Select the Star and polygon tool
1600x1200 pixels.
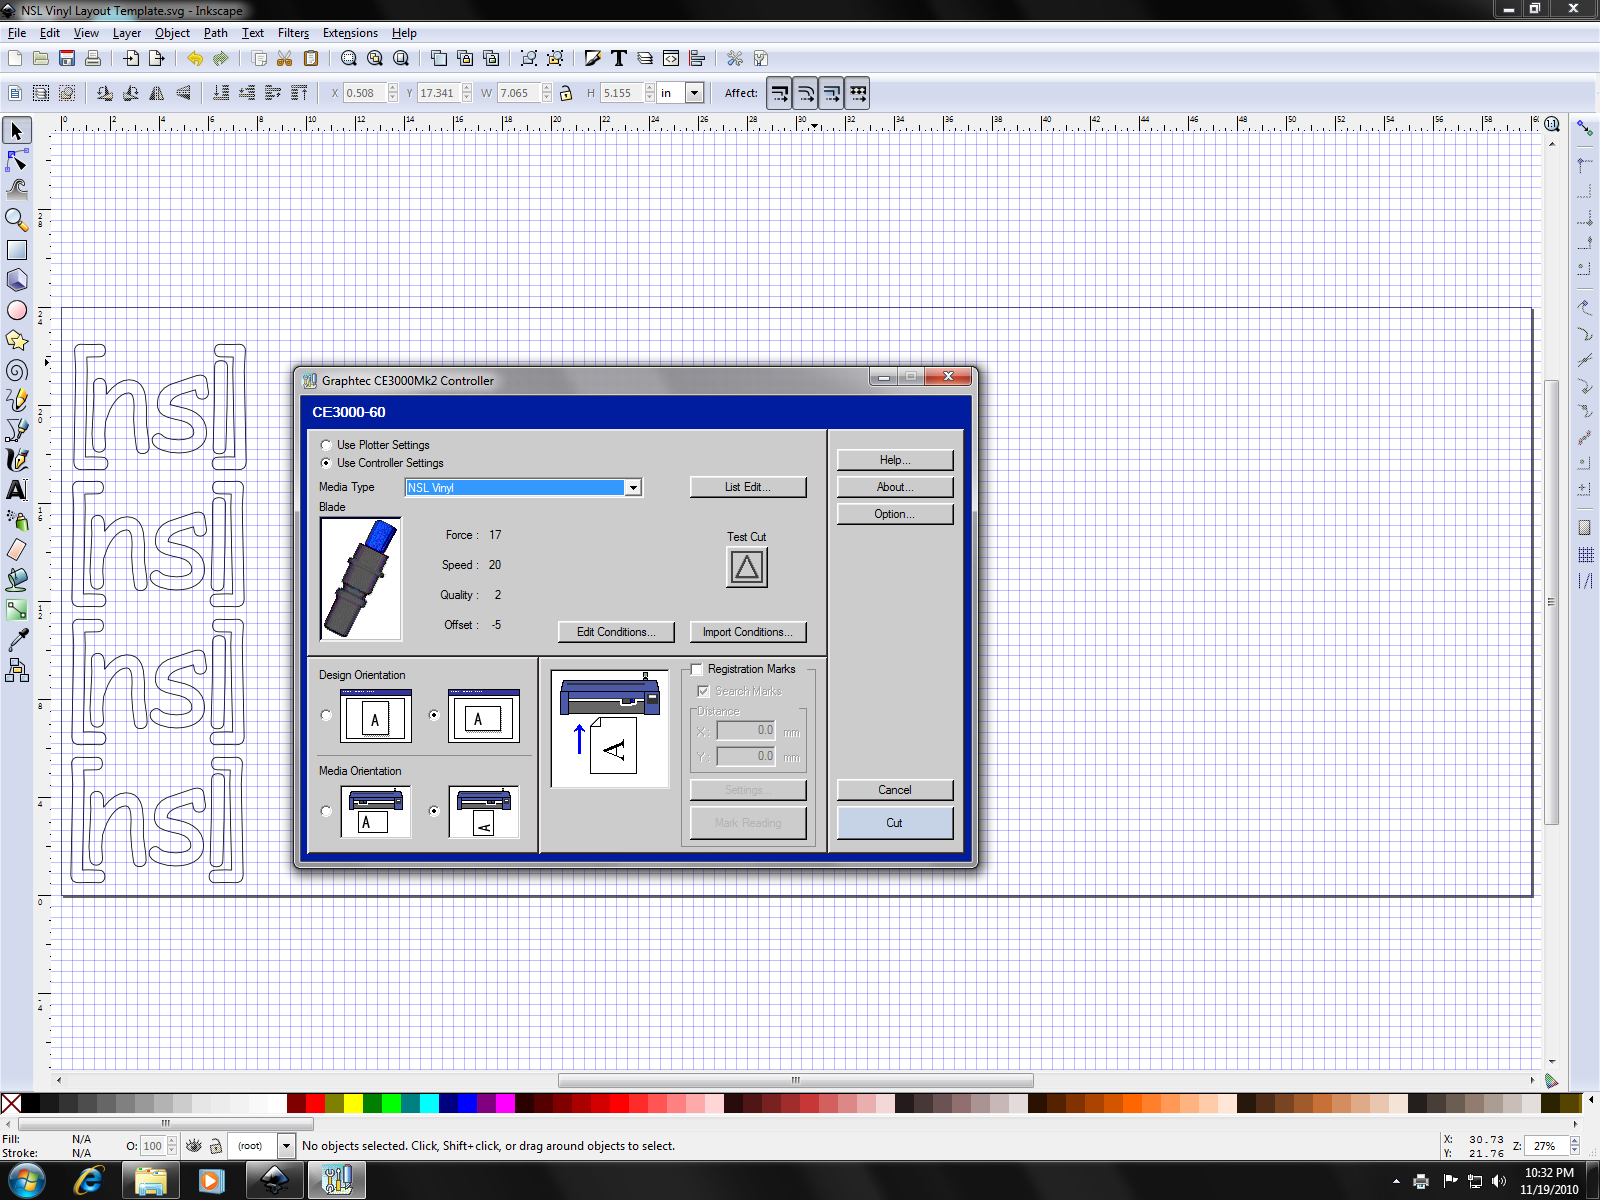tap(16, 341)
